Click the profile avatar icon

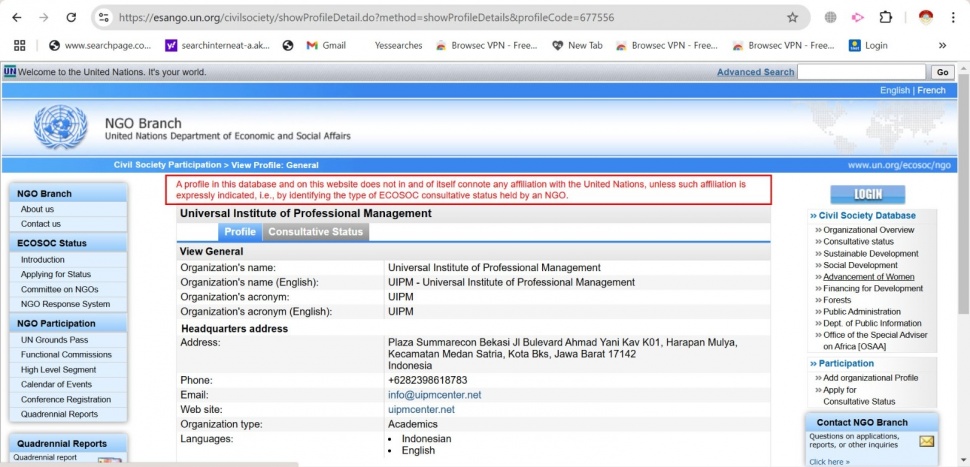point(925,17)
